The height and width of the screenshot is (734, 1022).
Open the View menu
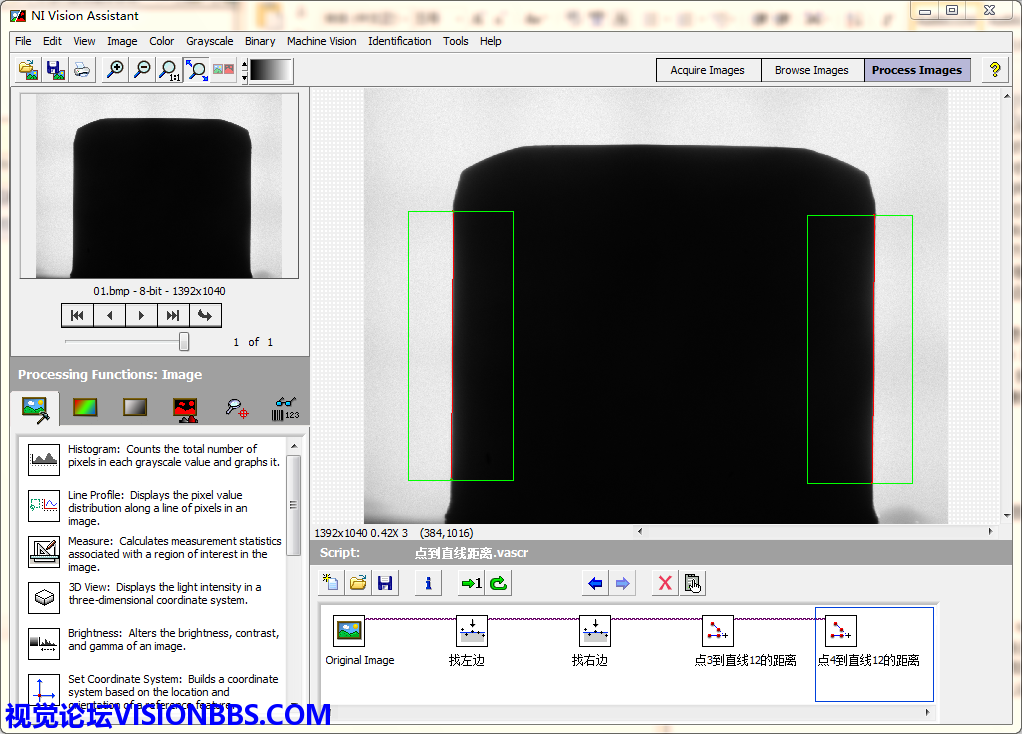click(x=84, y=41)
